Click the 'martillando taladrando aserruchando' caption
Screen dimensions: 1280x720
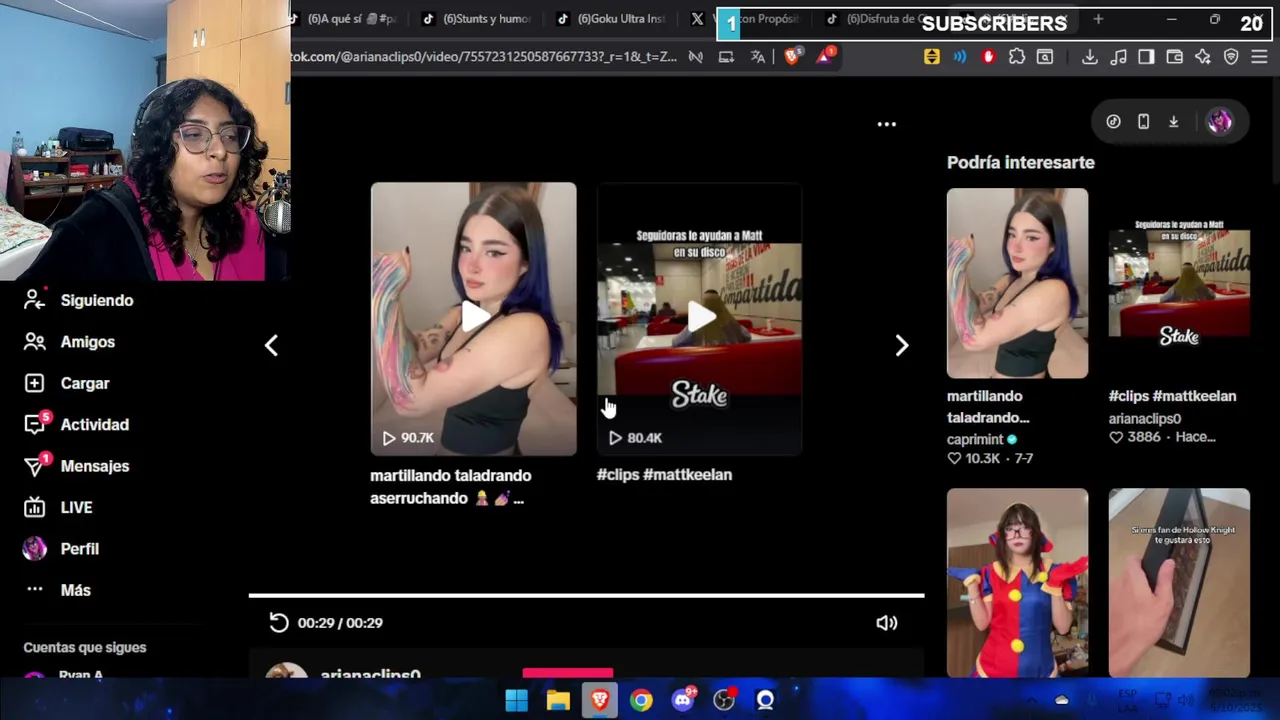450,487
